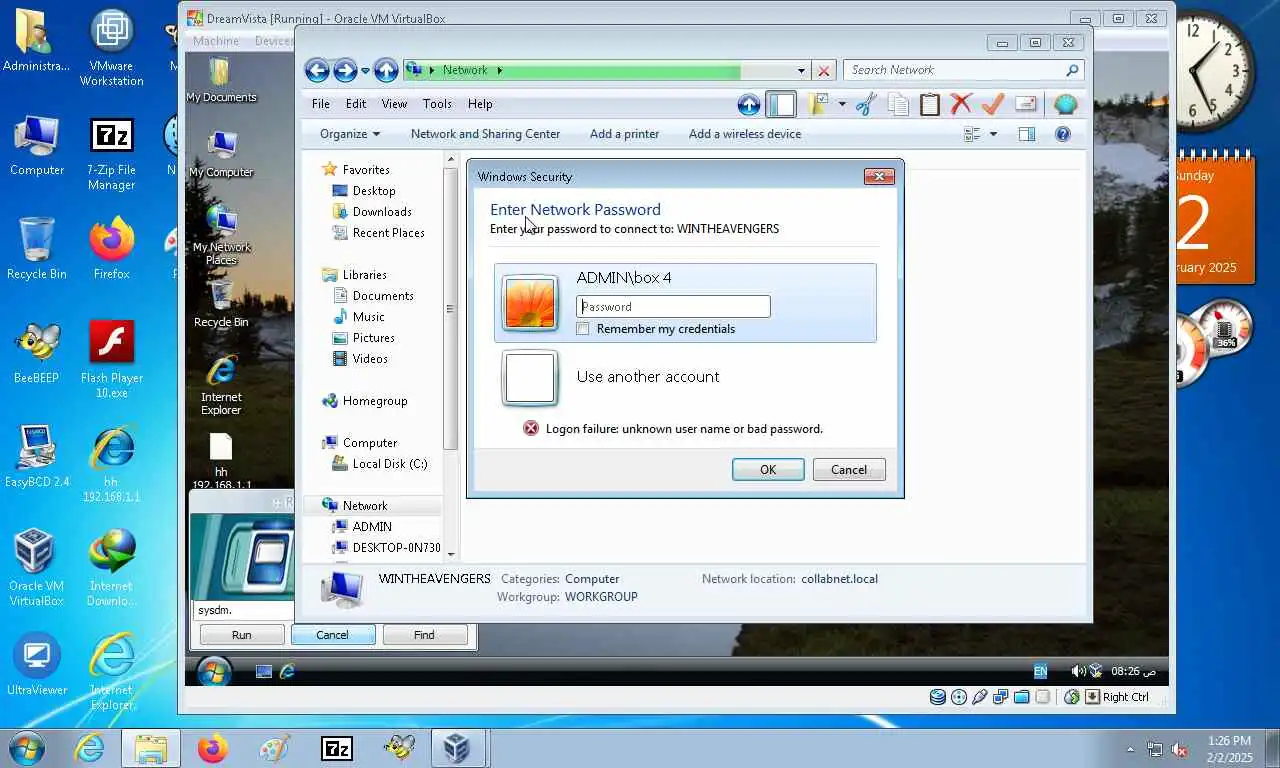Click Find button in the Run dialog
This screenshot has height=768, width=1280.
(x=424, y=635)
